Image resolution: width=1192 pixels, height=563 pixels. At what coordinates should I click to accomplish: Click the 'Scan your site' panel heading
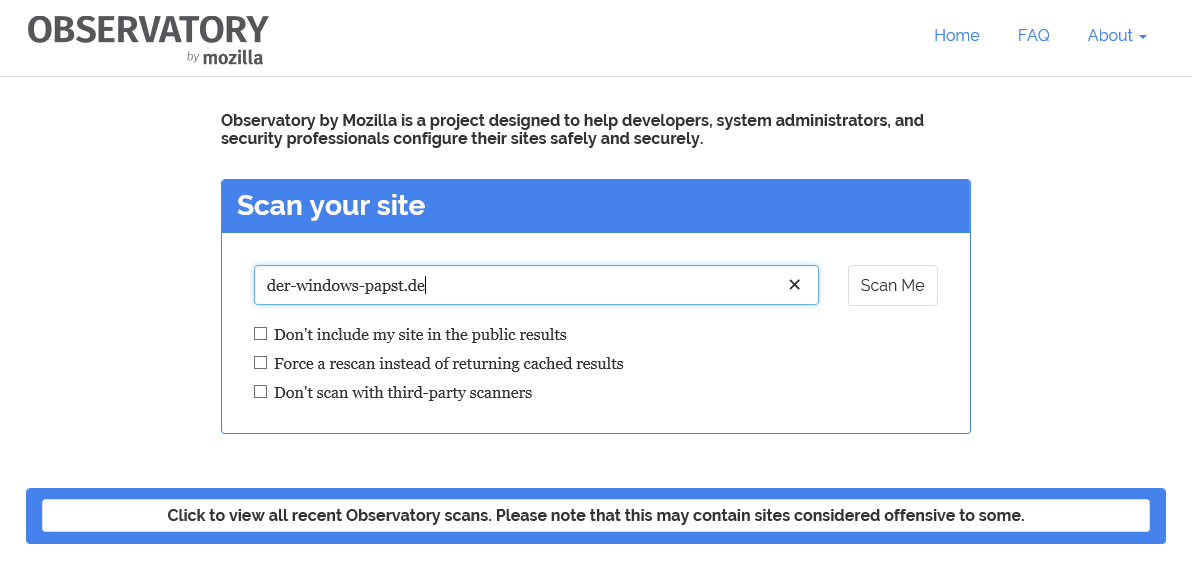(331, 206)
